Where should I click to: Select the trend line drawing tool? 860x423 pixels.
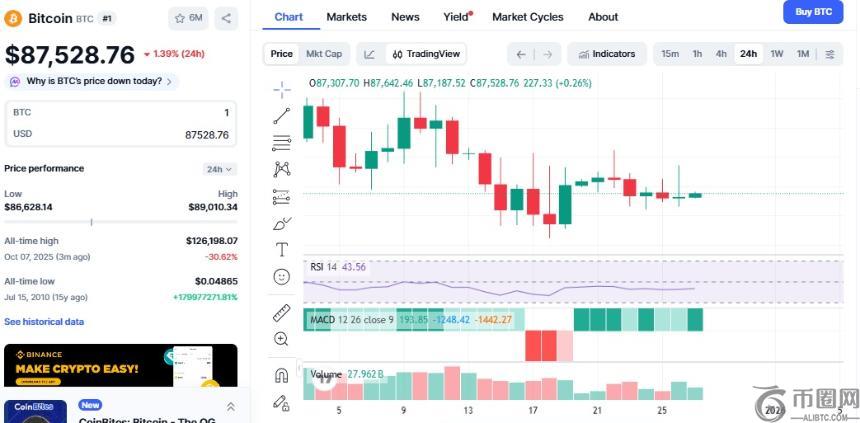click(282, 116)
